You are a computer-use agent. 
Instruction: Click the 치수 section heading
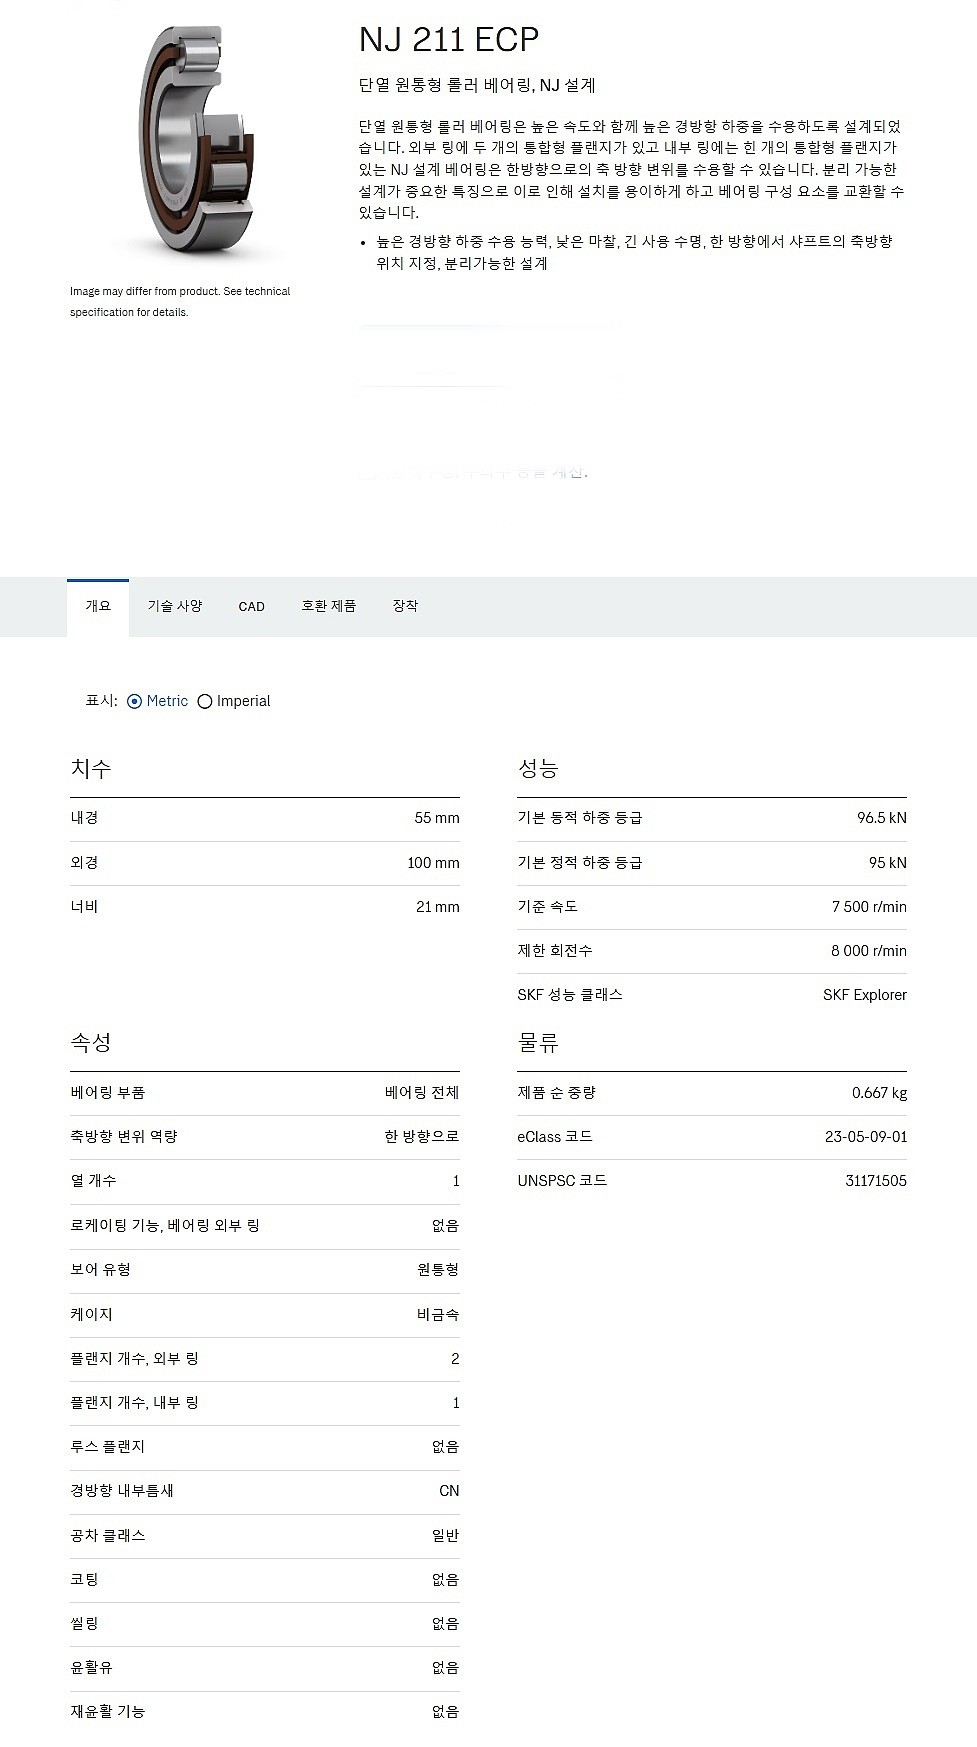(x=91, y=768)
